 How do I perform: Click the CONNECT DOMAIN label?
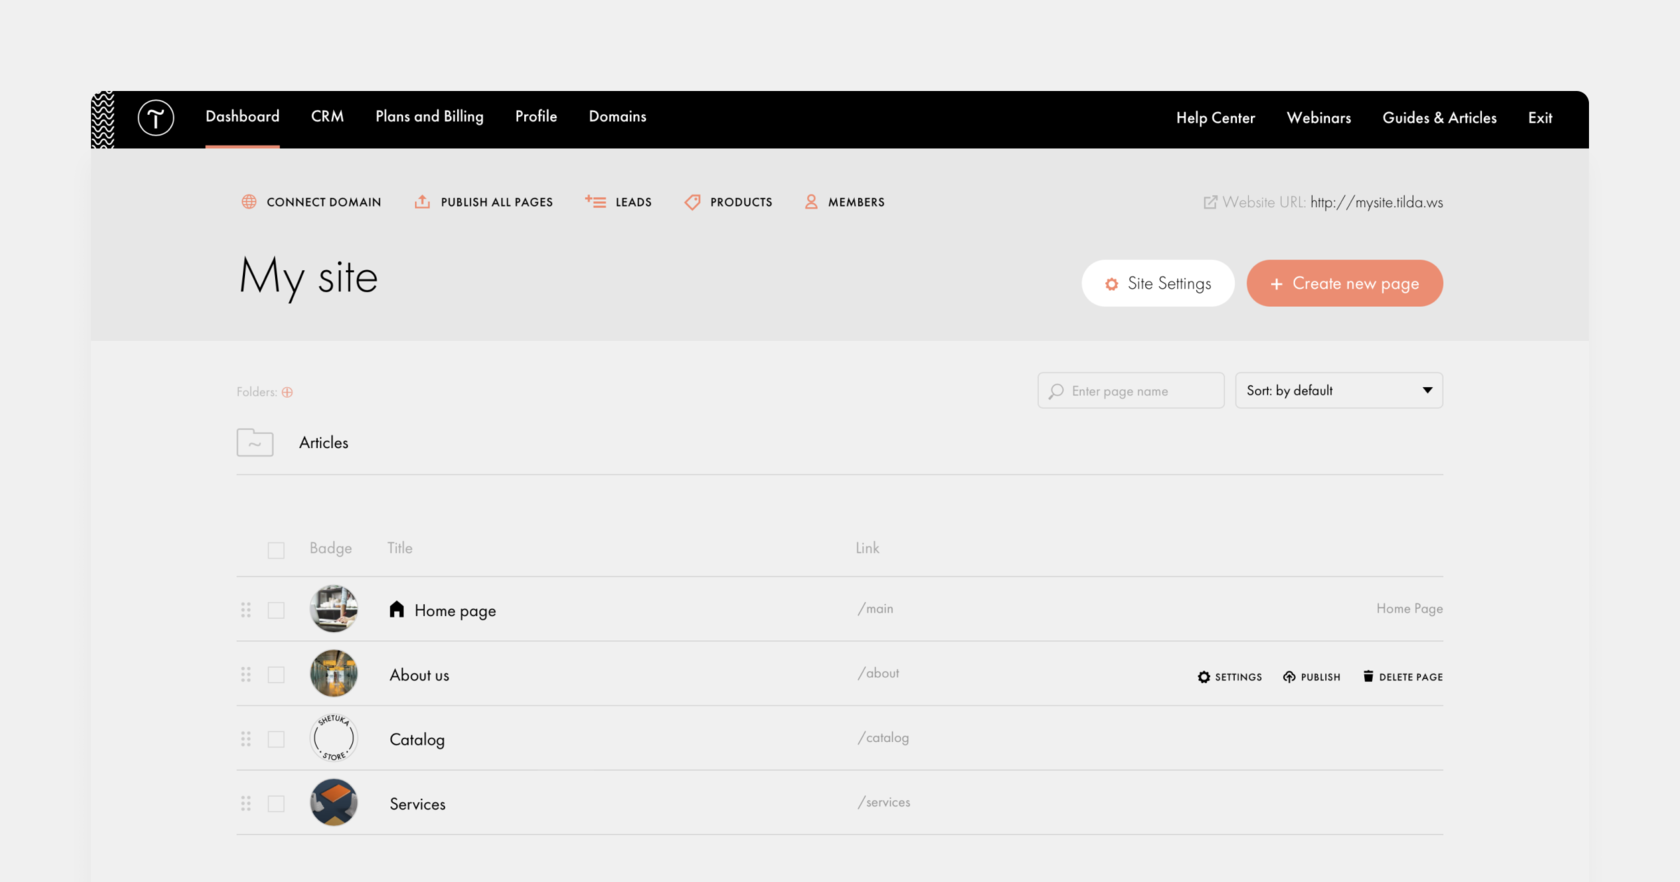pos(324,202)
